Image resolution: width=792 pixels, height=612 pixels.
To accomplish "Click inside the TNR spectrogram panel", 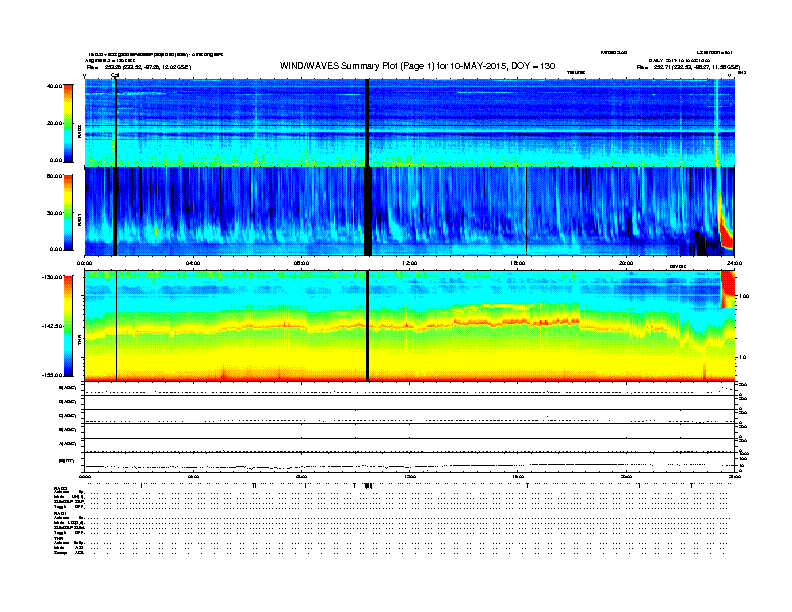I will 409,326.
